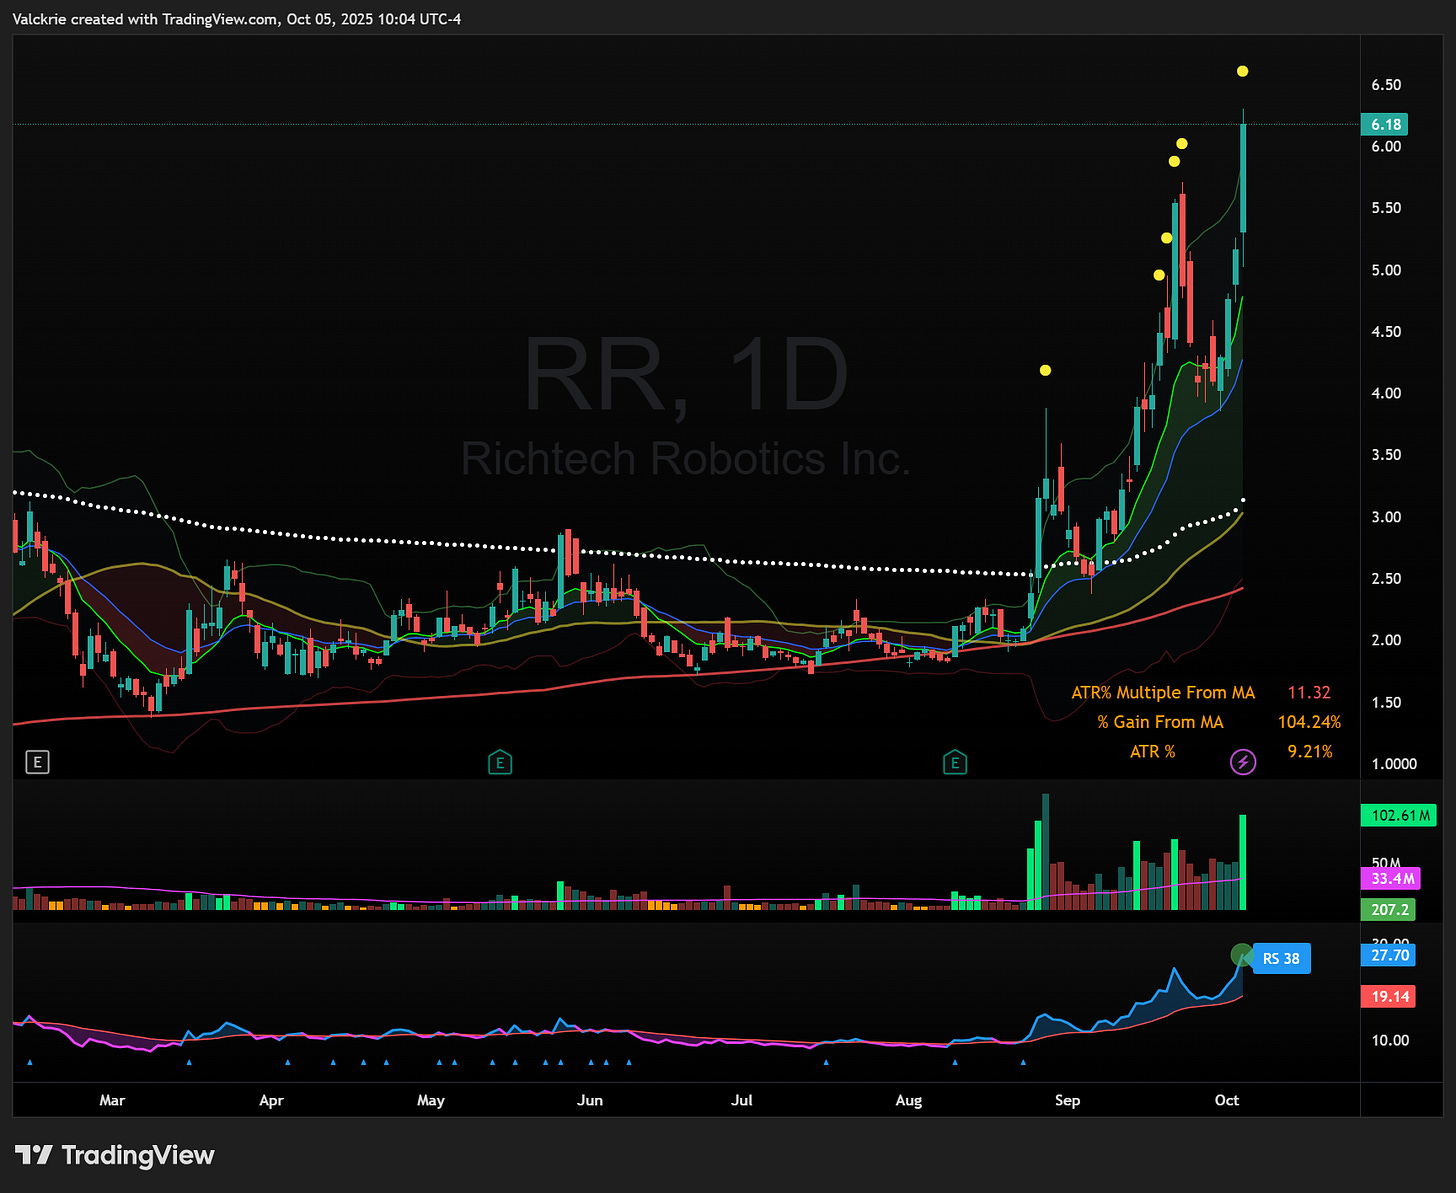Click the green 207.2 label
This screenshot has width=1456, height=1193.
pyautogui.click(x=1388, y=909)
